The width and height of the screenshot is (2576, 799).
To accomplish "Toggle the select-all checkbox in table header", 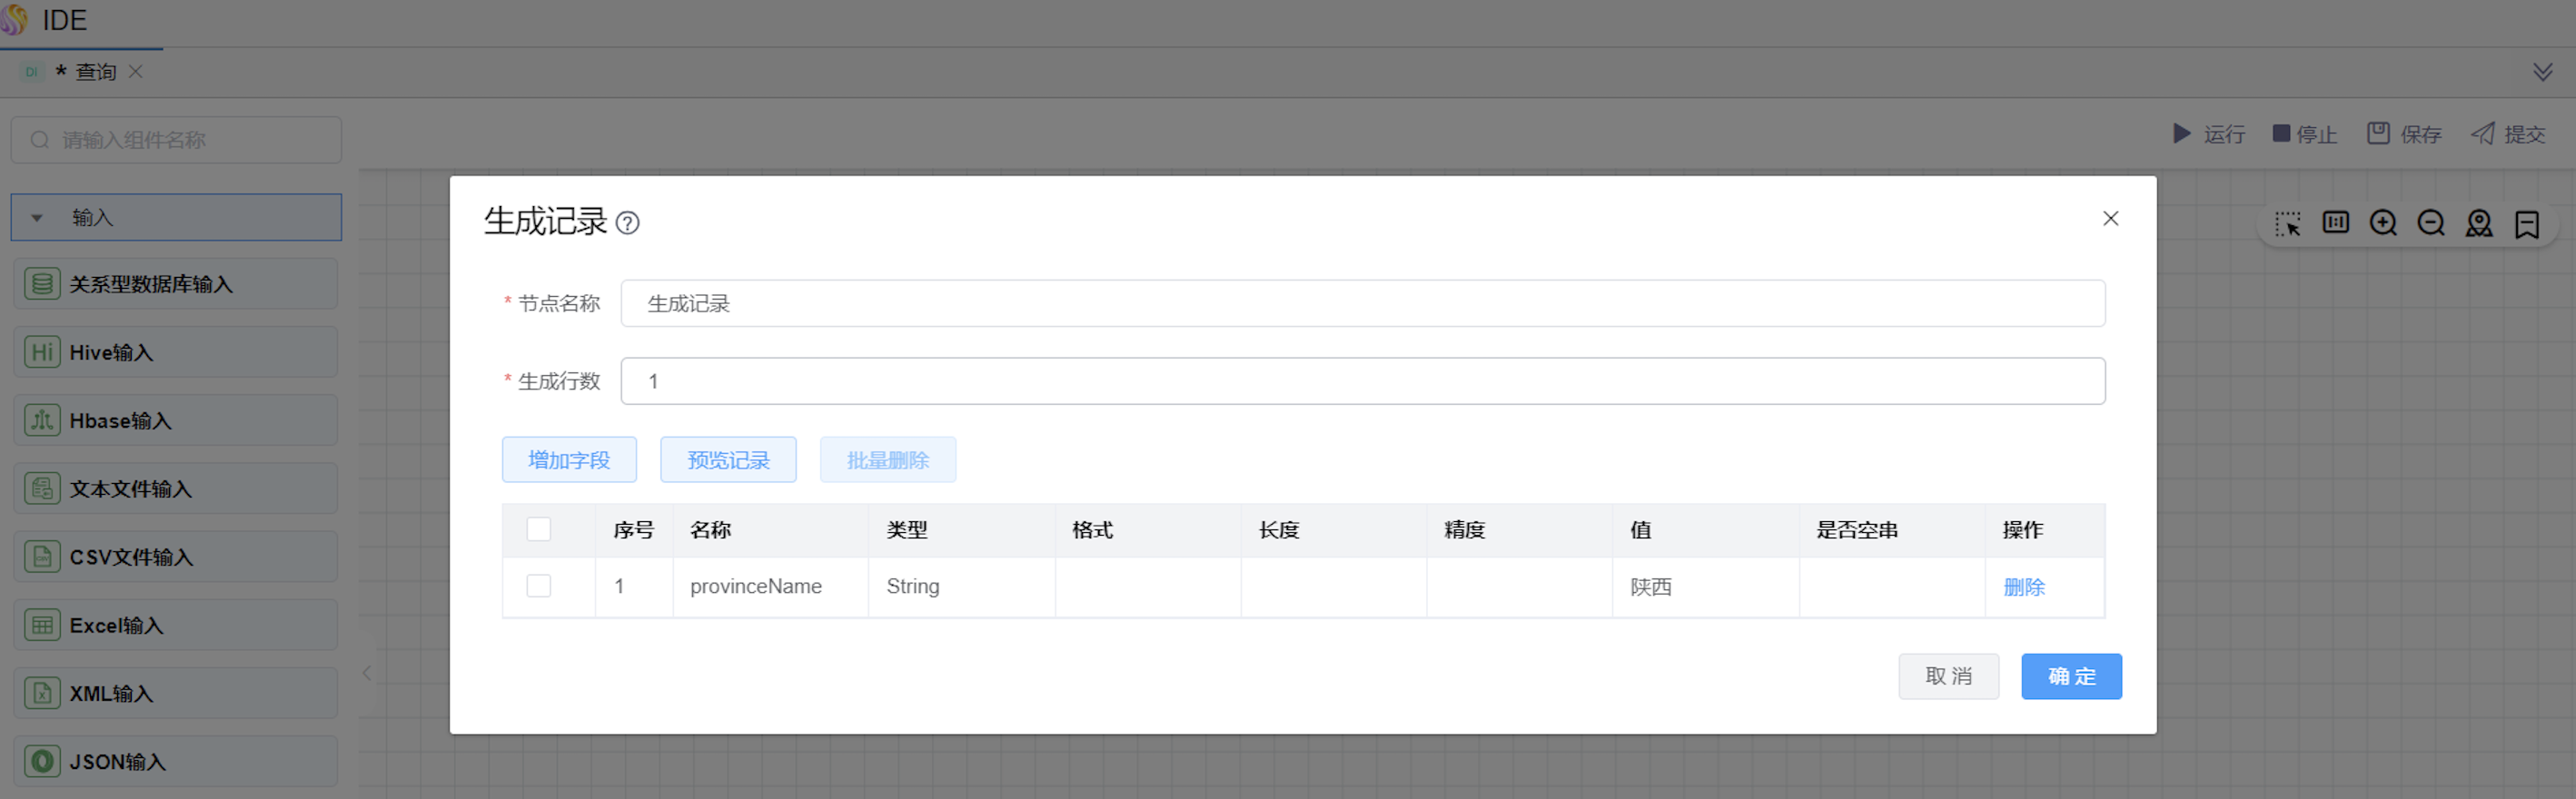I will coord(539,529).
